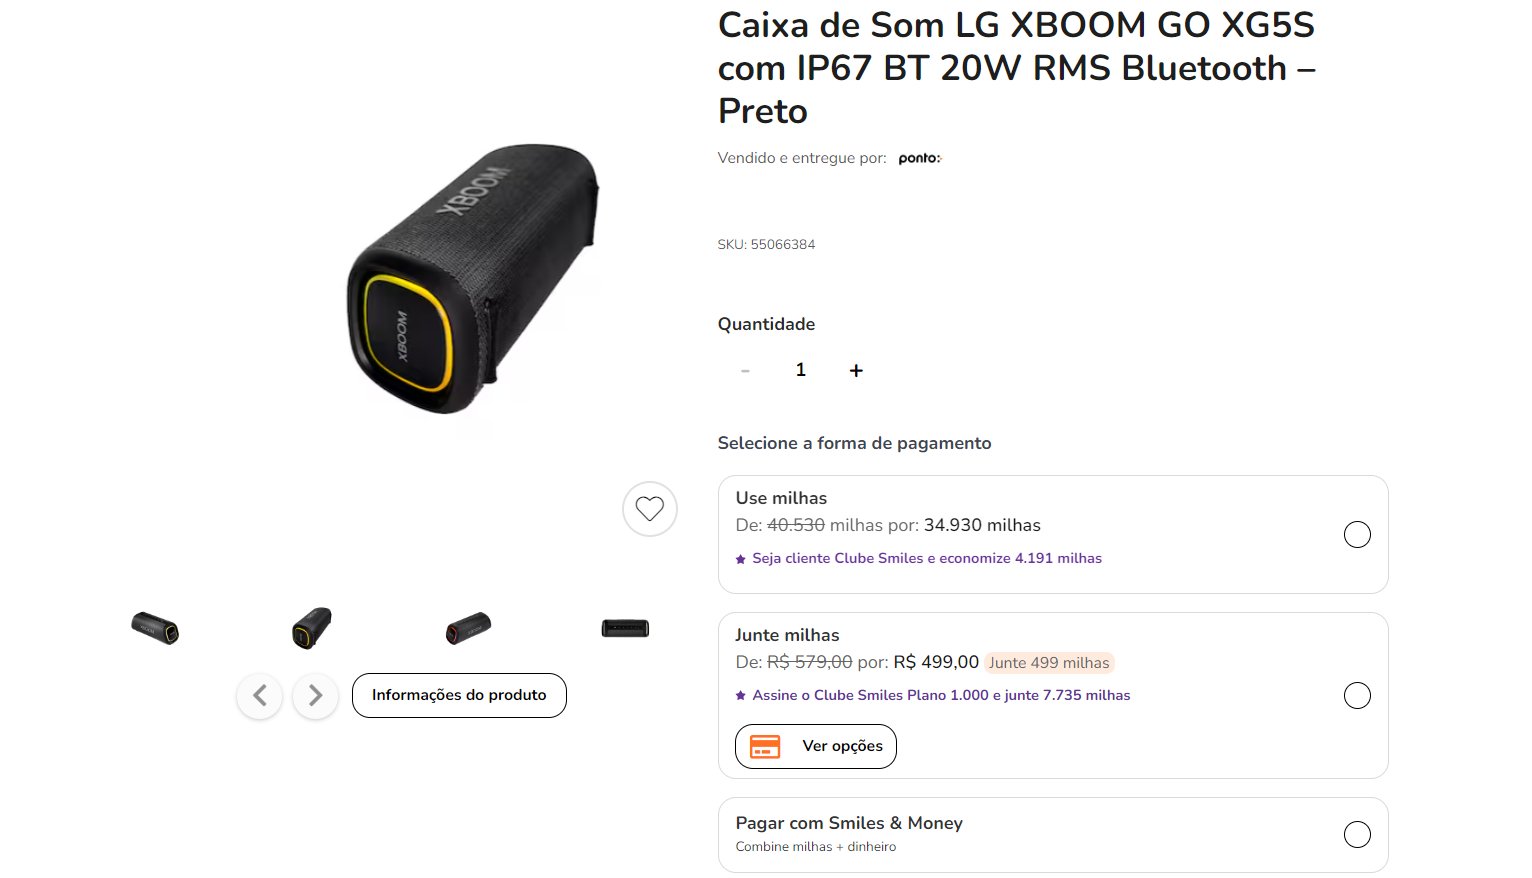Select the Use milhas payment option
Image resolution: width=1532 pixels, height=878 pixels.
1357,535
